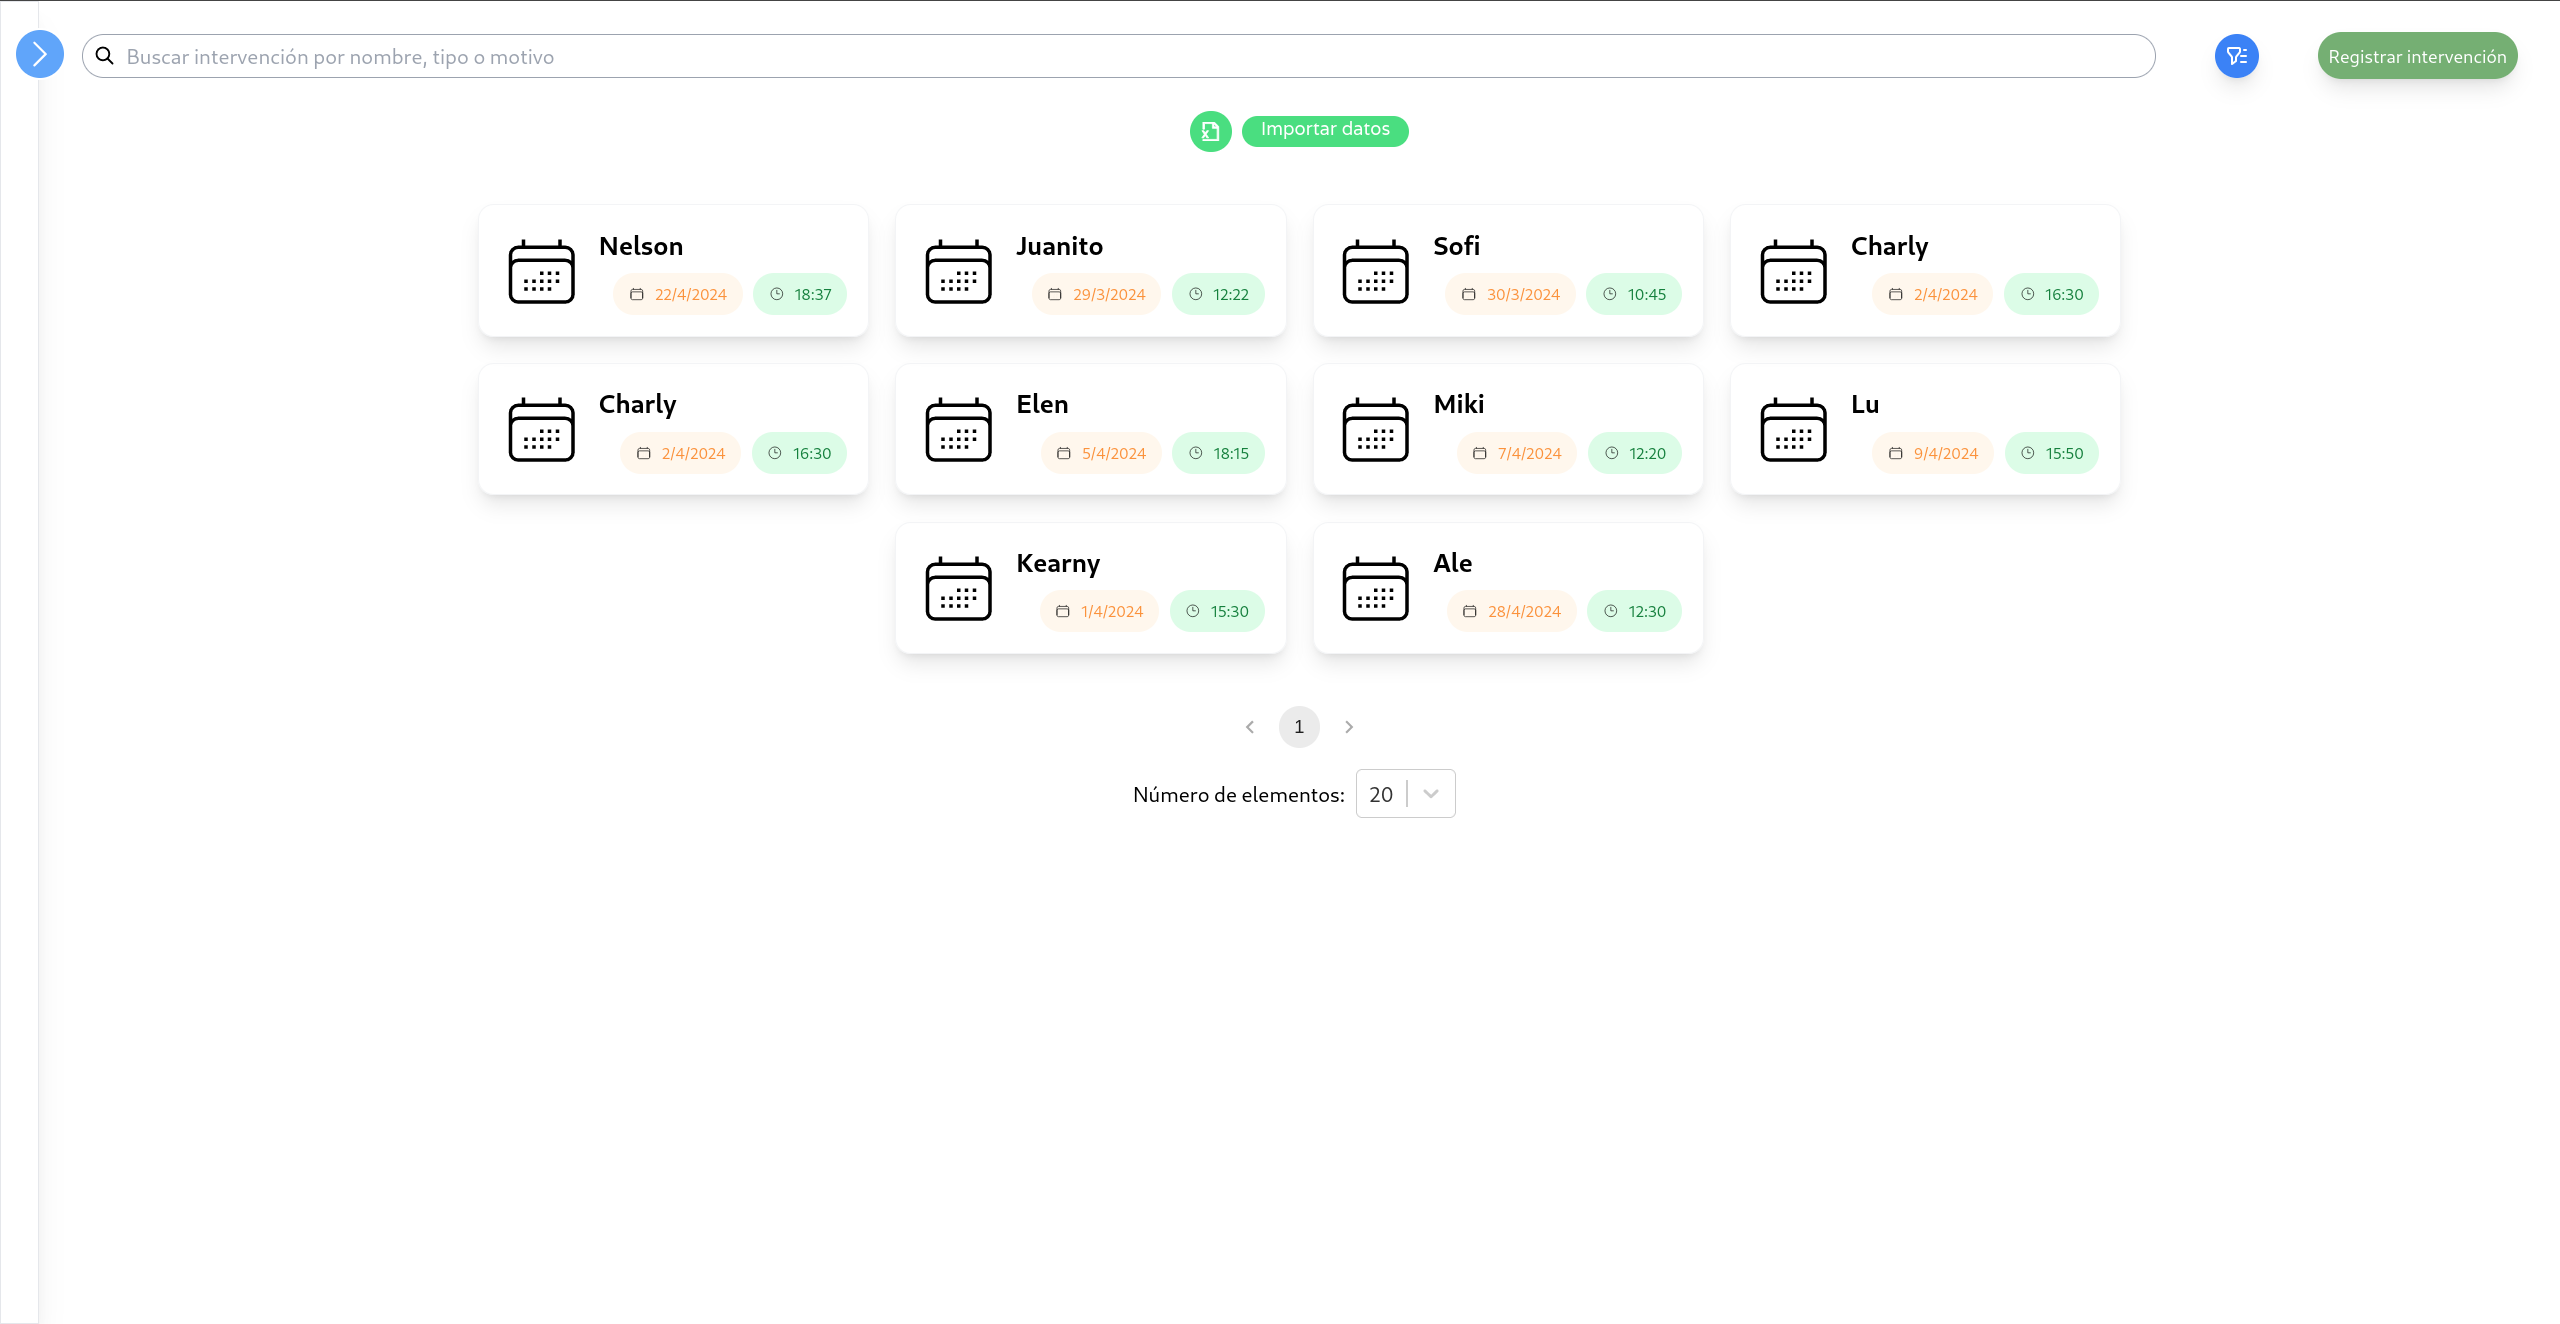Click the search intervention input field
Image resolution: width=2560 pixels, height=1324 pixels.
tap(1130, 57)
